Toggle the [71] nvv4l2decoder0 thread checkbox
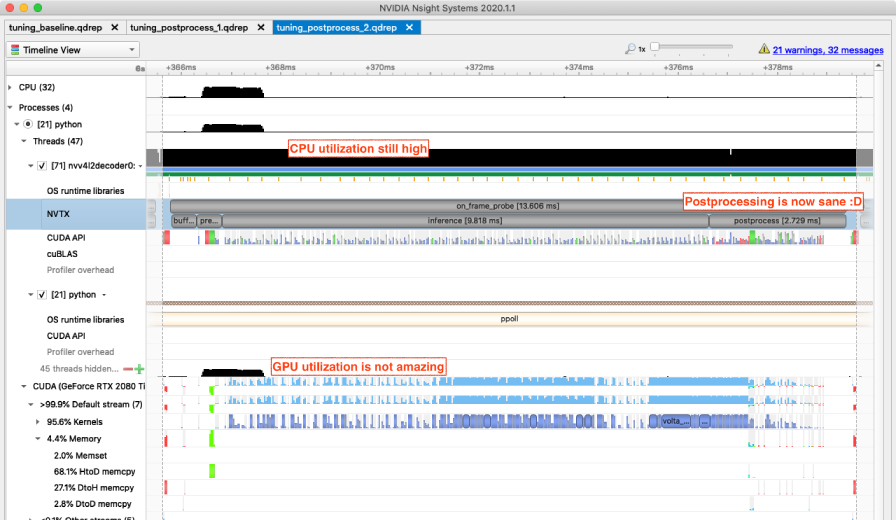 (42, 166)
